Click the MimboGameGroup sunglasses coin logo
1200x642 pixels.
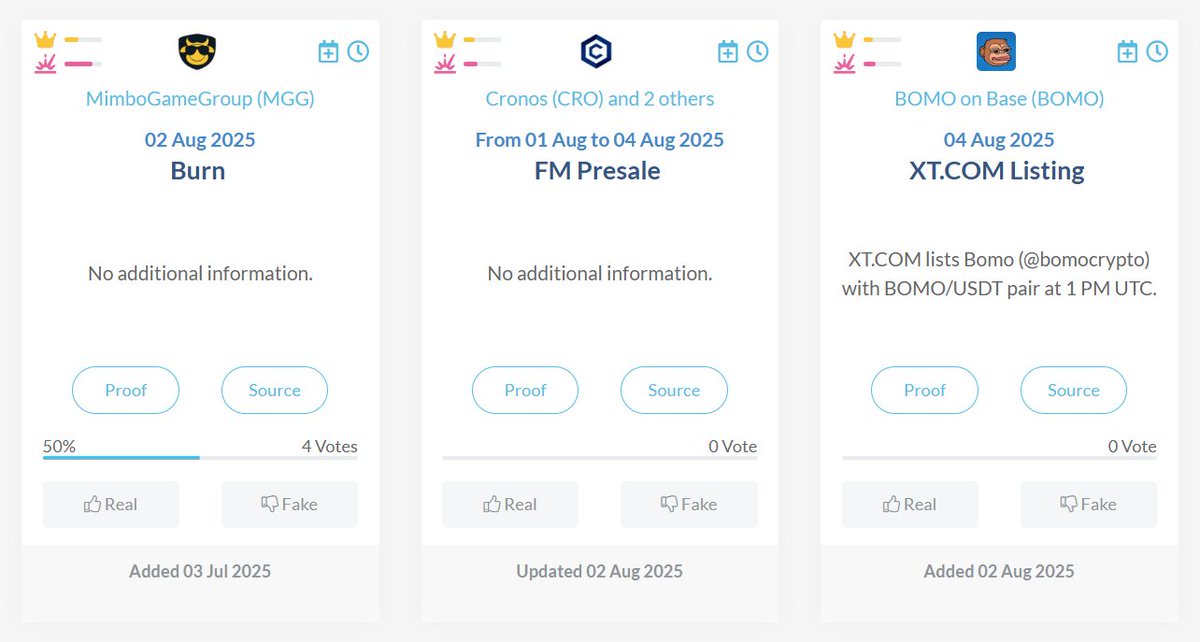point(197,51)
